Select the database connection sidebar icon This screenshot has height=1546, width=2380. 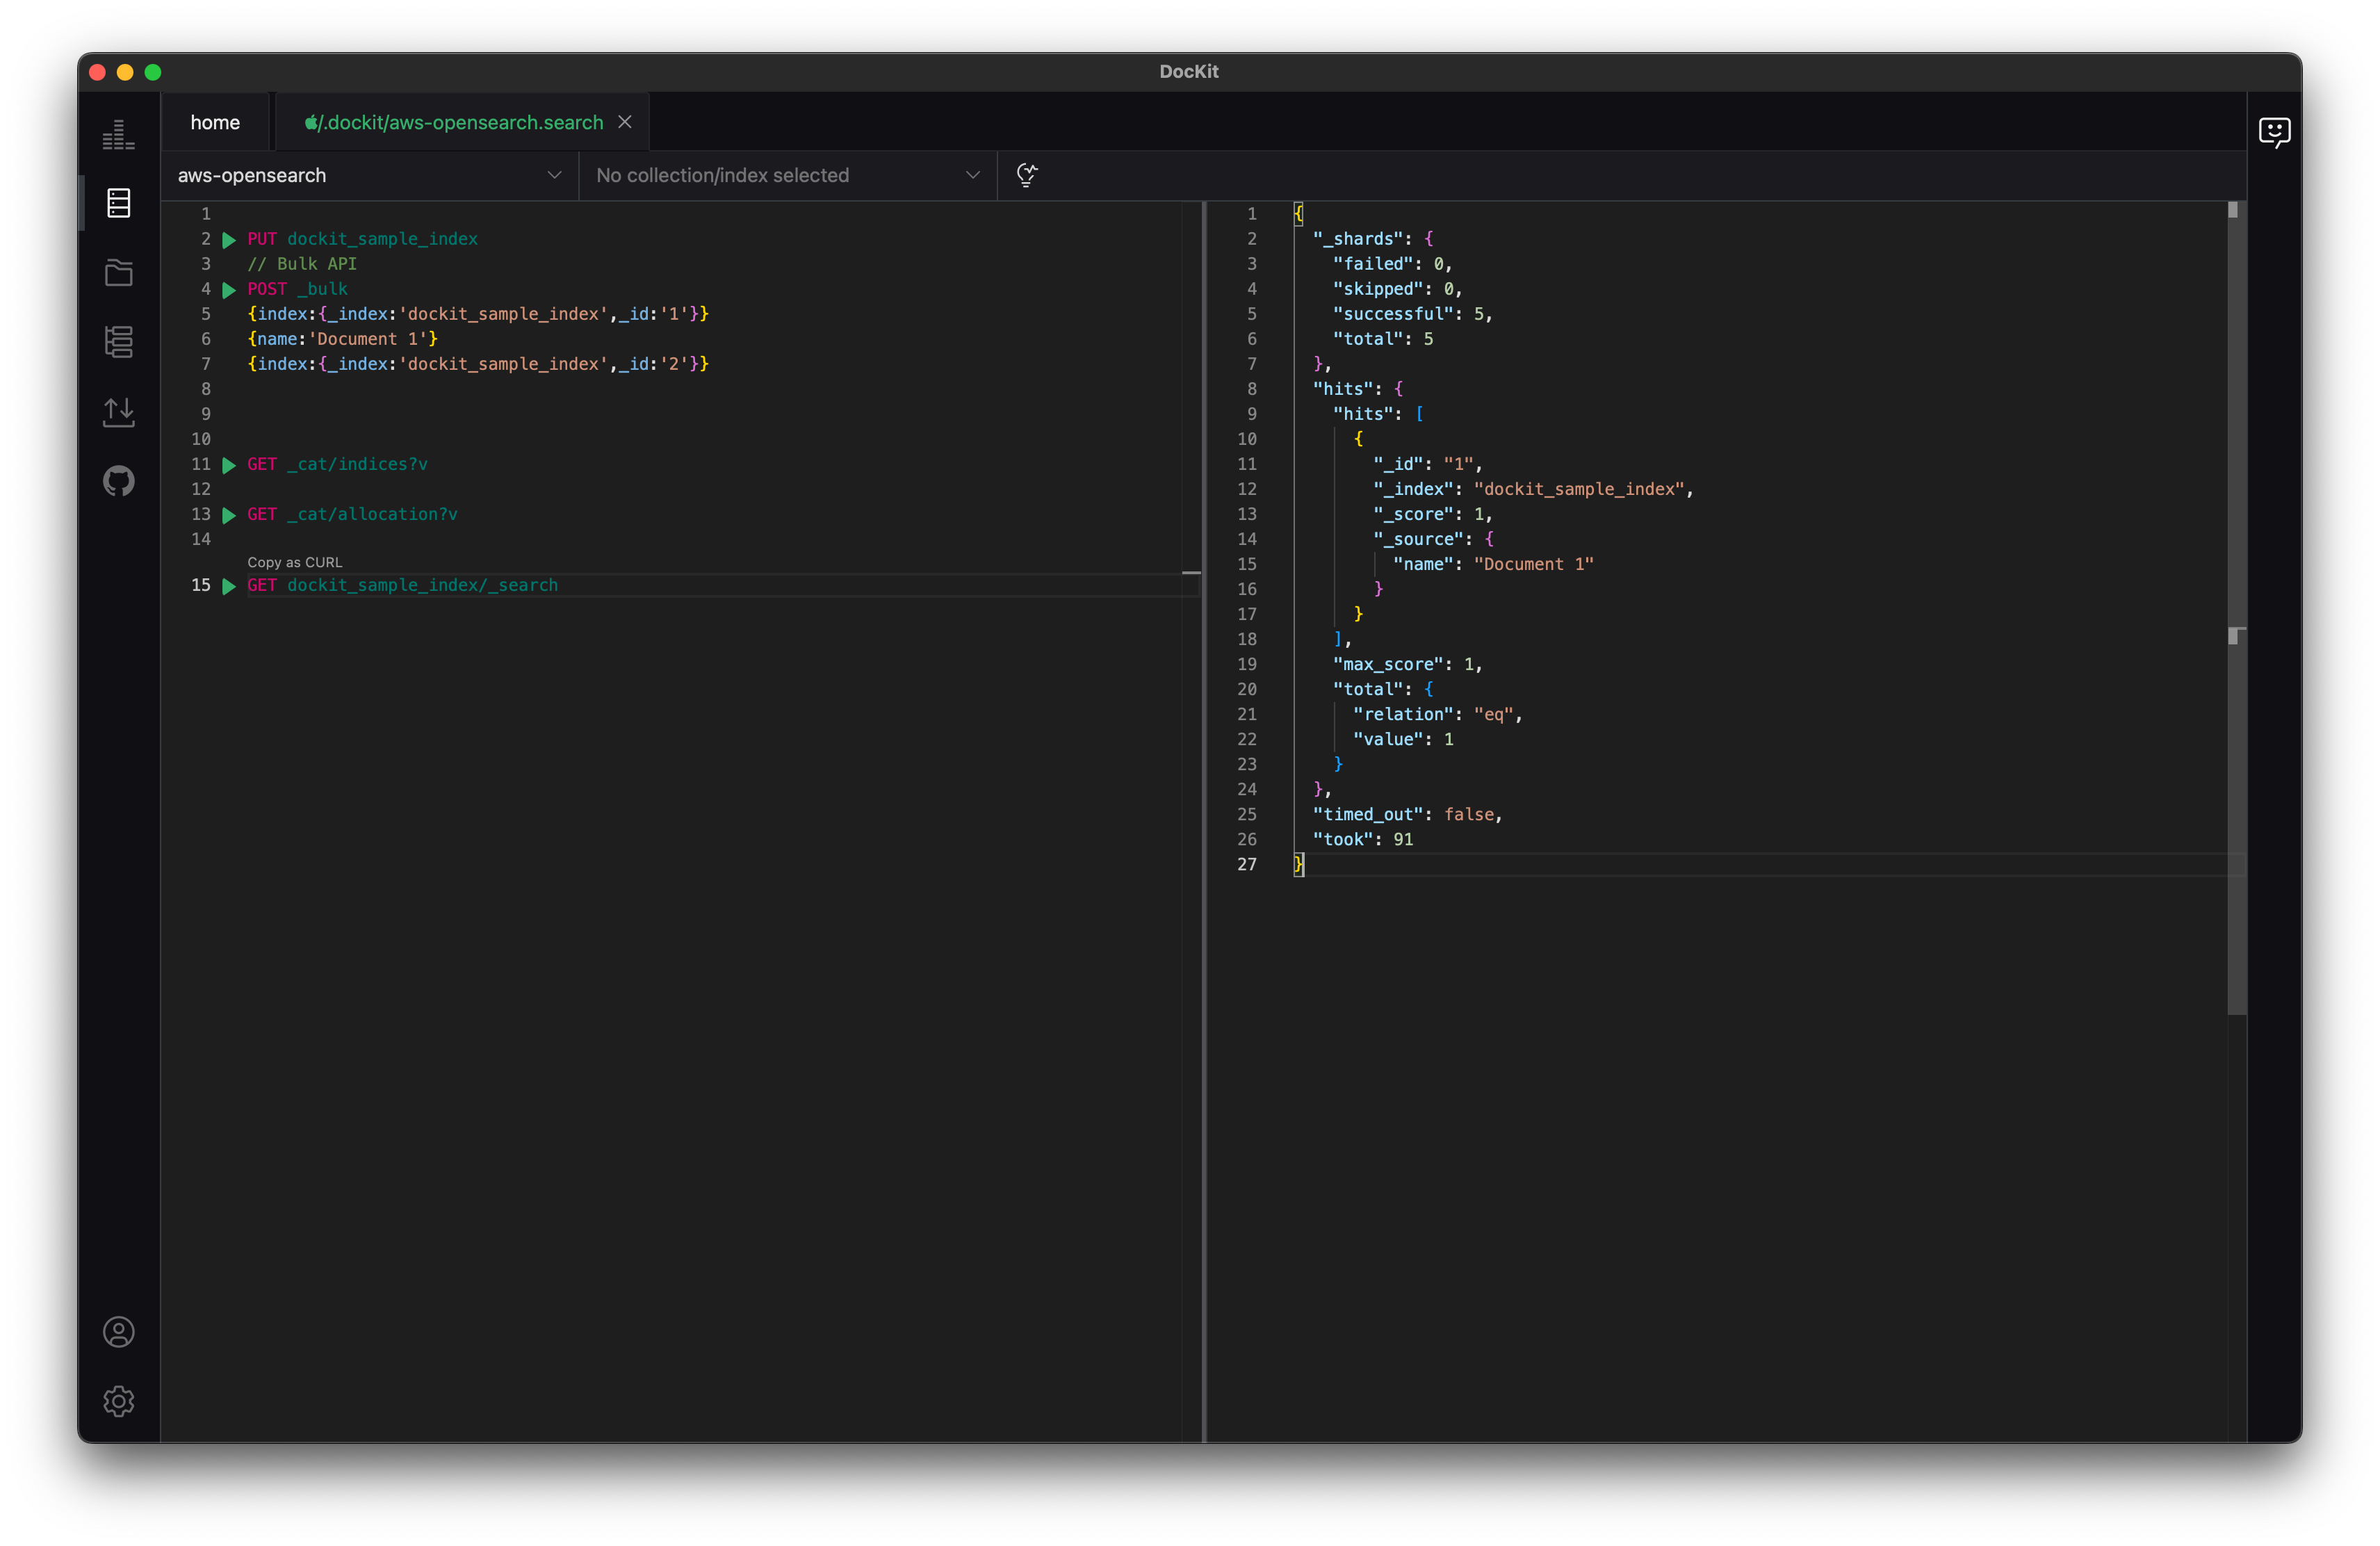point(118,203)
